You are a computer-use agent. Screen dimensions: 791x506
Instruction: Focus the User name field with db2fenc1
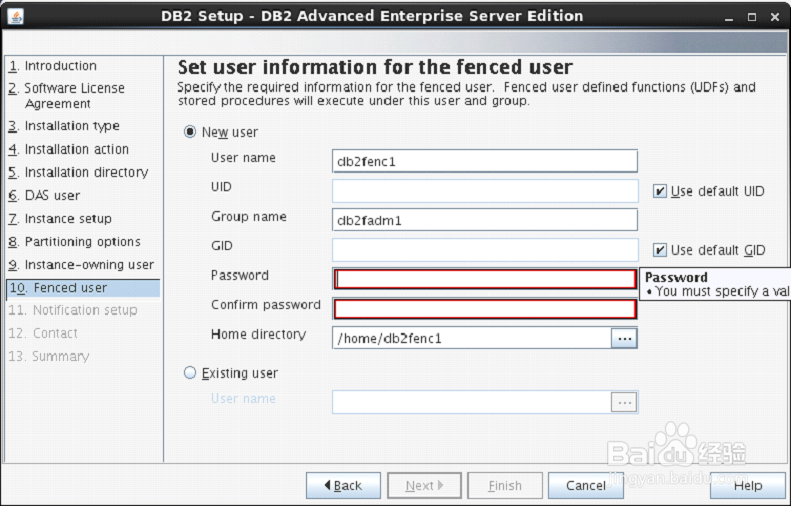coord(485,161)
